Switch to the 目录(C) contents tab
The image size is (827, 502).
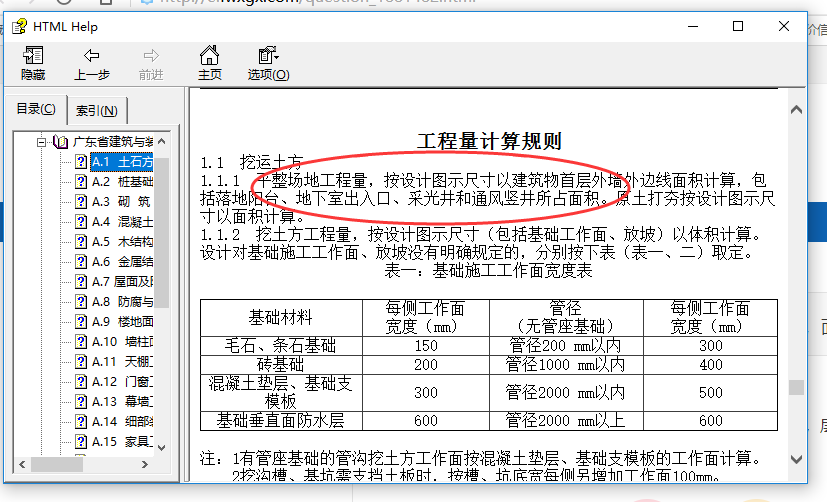(36, 109)
